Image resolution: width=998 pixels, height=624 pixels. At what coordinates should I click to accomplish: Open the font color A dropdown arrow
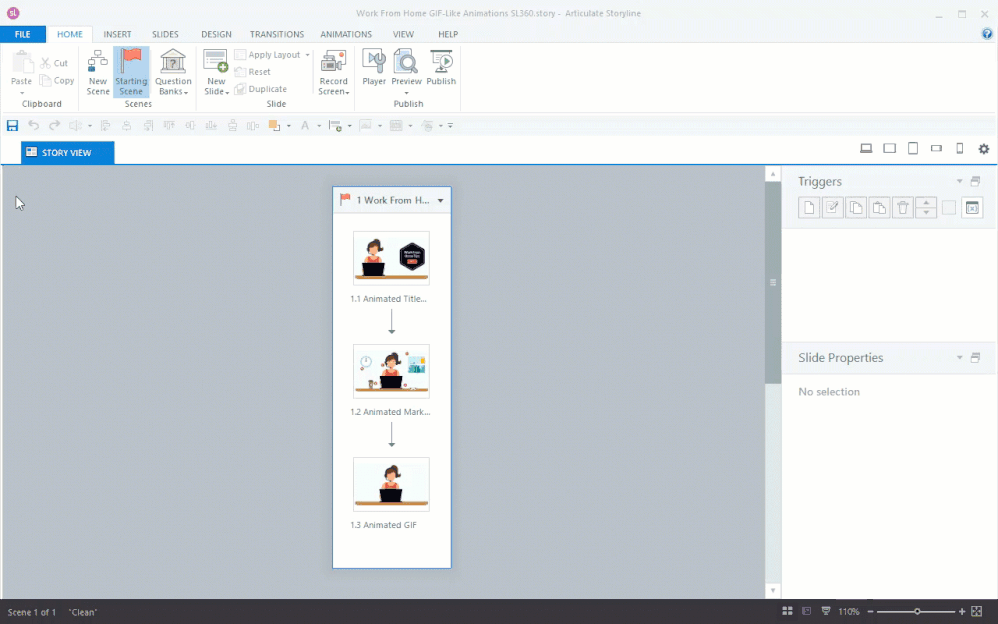(319, 126)
